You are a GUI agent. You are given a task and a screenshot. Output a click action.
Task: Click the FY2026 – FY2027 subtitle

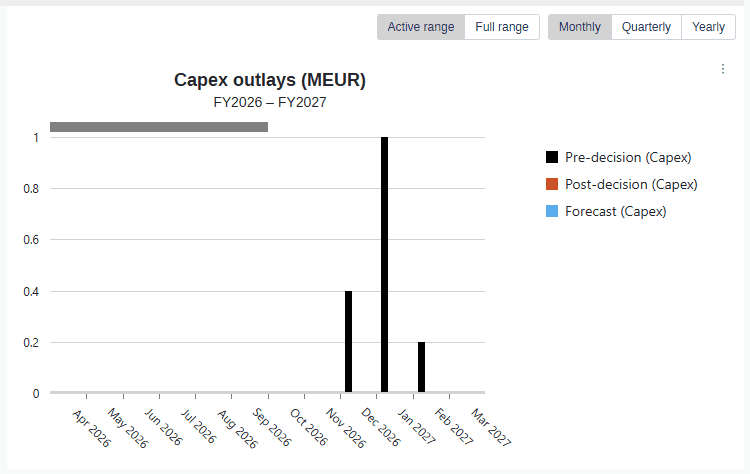(270, 102)
